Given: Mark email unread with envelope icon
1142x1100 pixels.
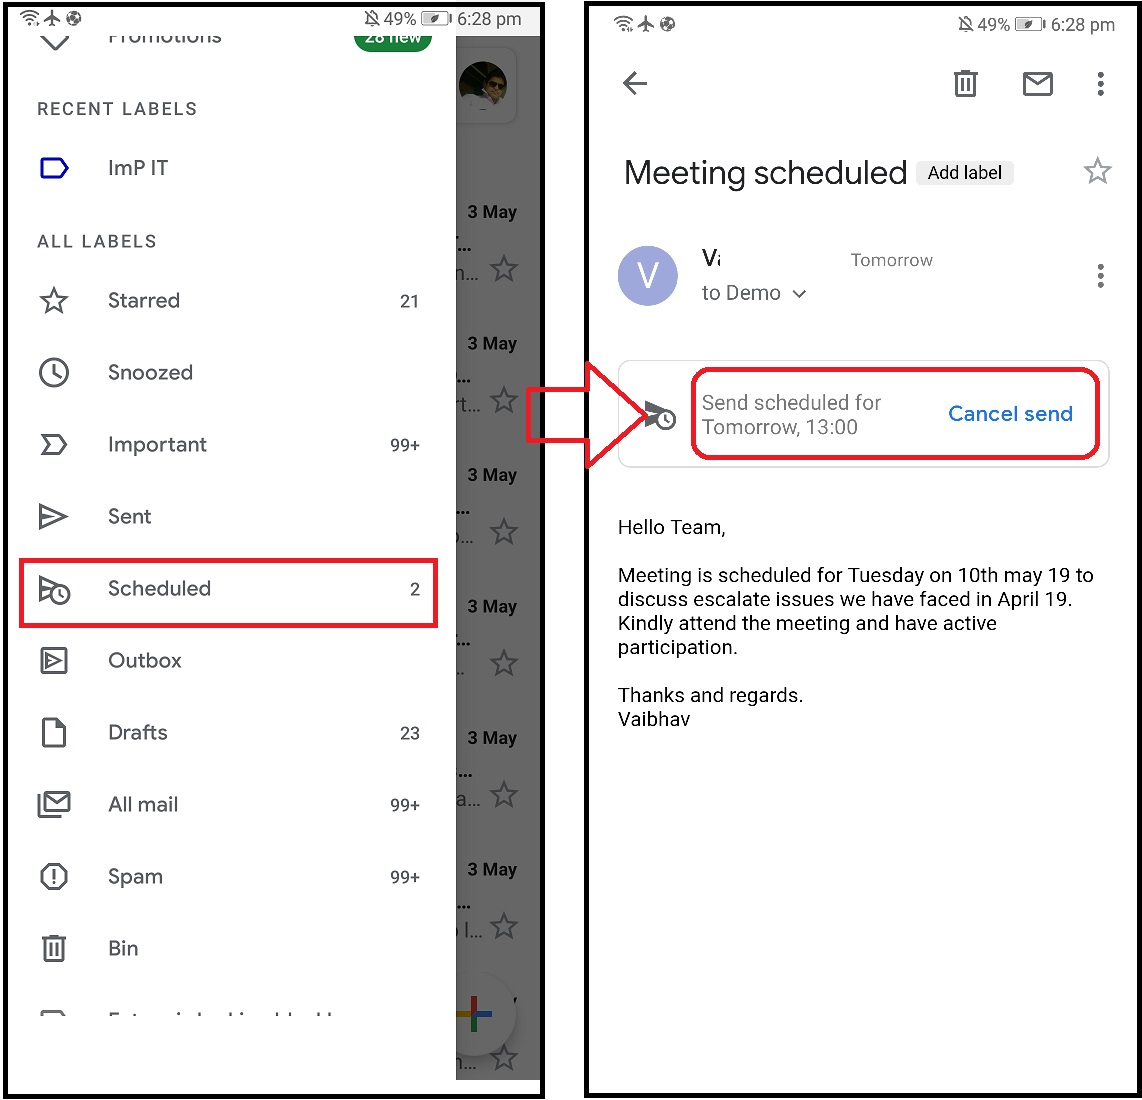Looking at the screenshot, I should (x=1037, y=84).
